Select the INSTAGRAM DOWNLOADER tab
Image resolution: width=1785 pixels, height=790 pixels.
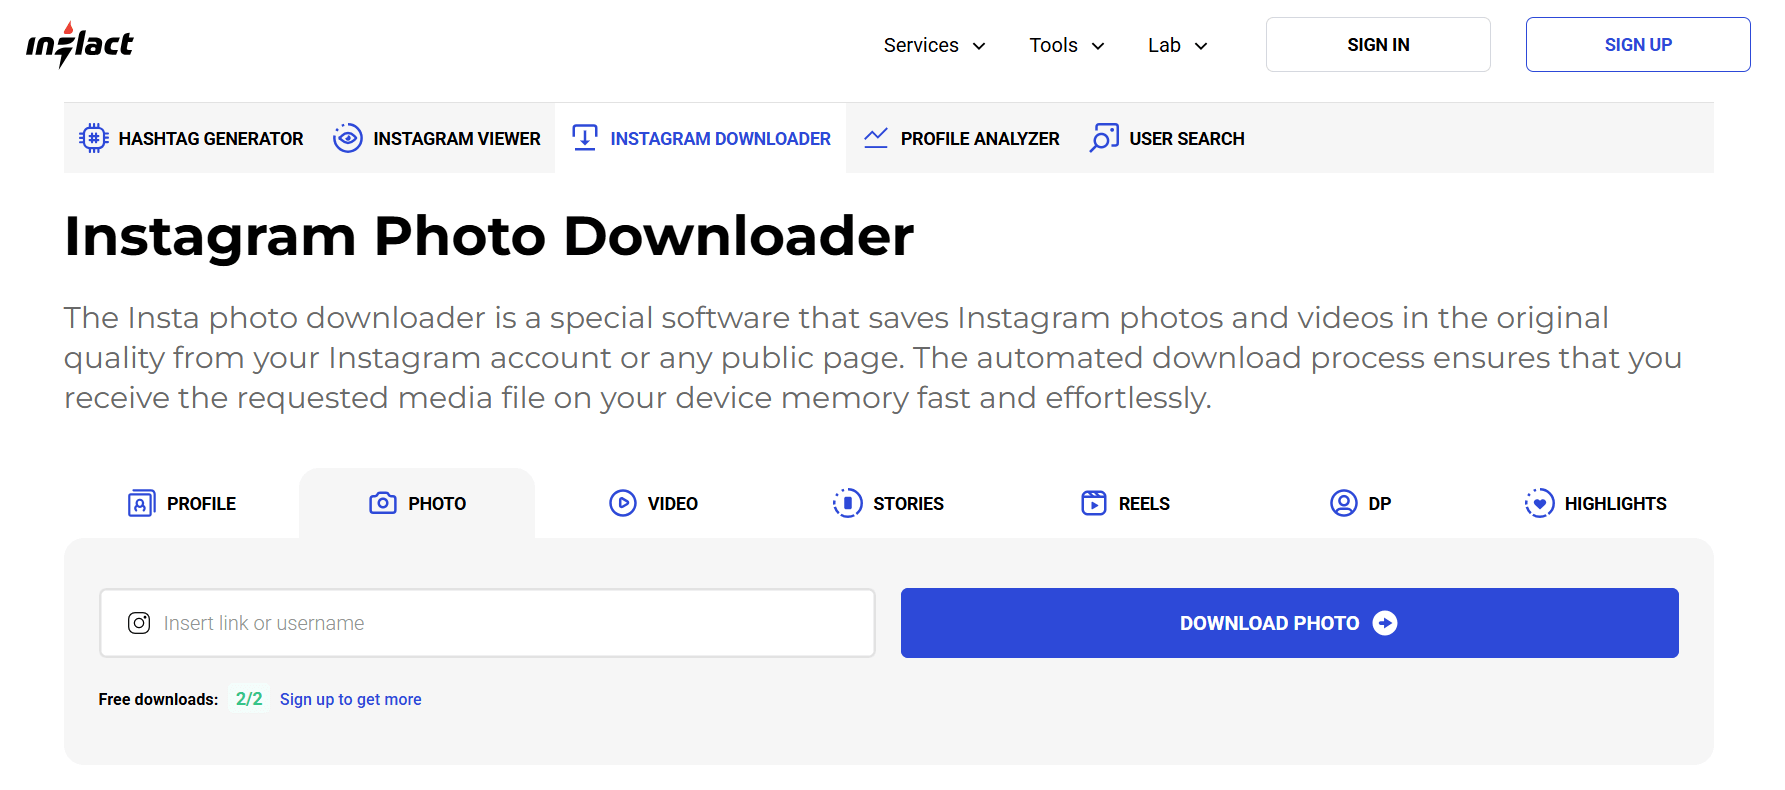pos(701,138)
